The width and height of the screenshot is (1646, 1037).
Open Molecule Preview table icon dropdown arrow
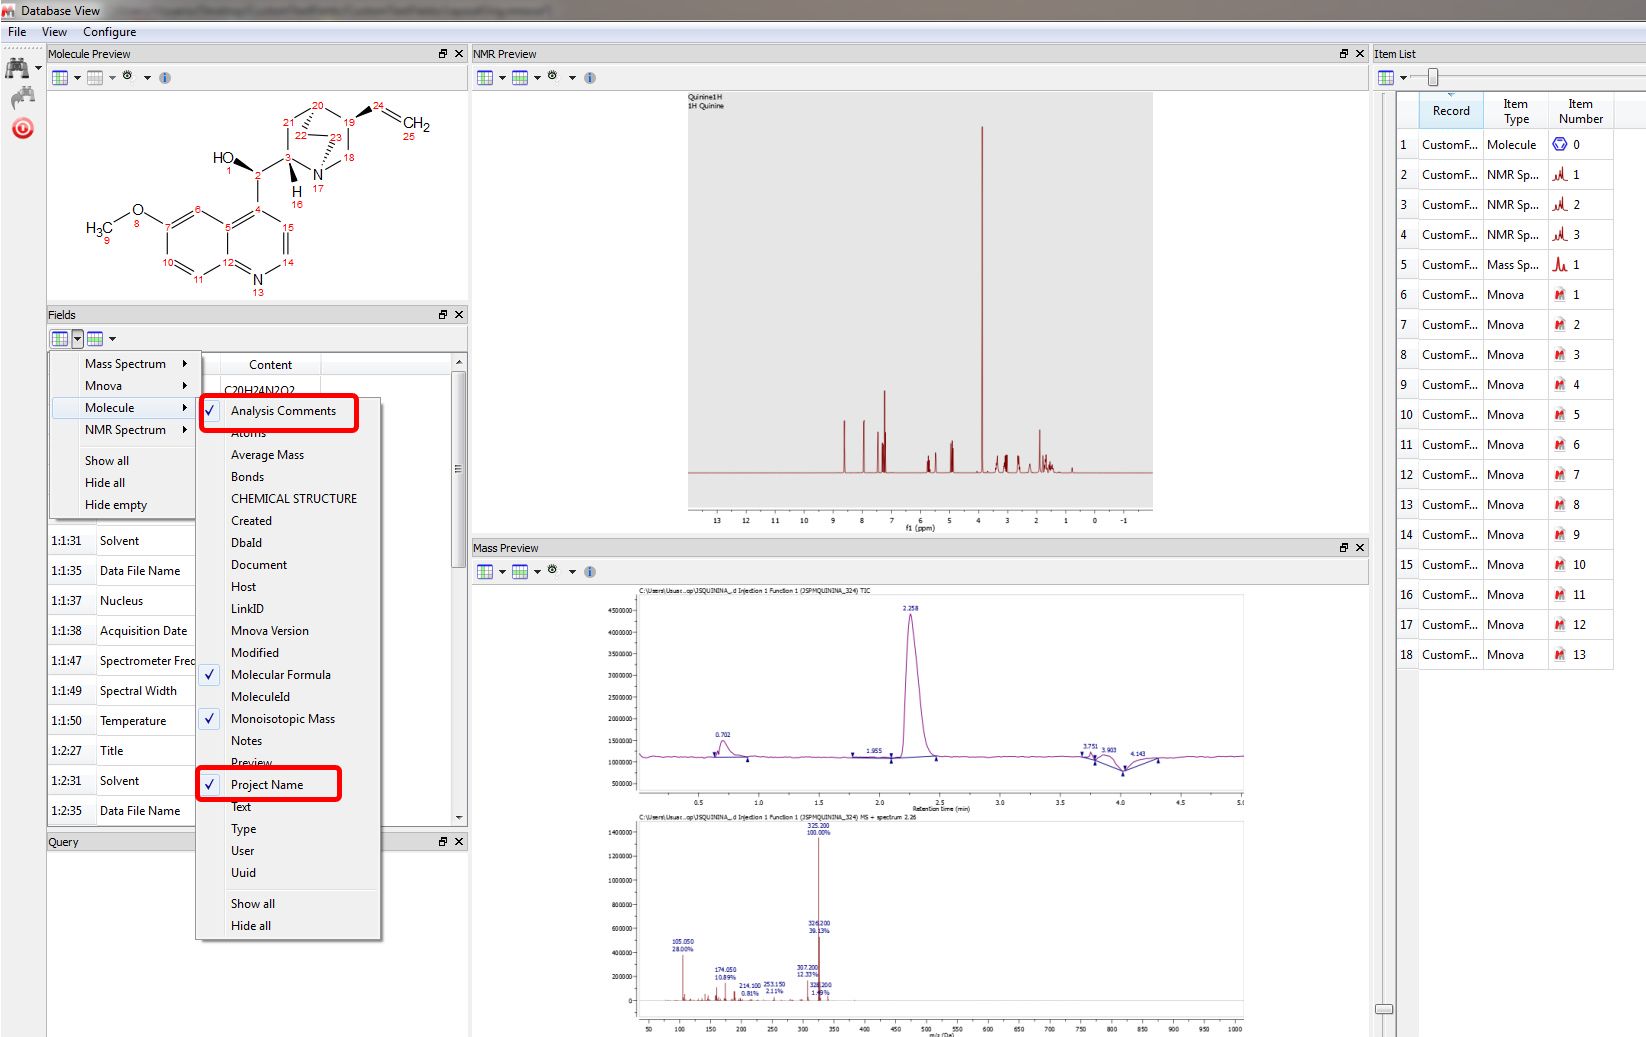pyautogui.click(x=77, y=78)
